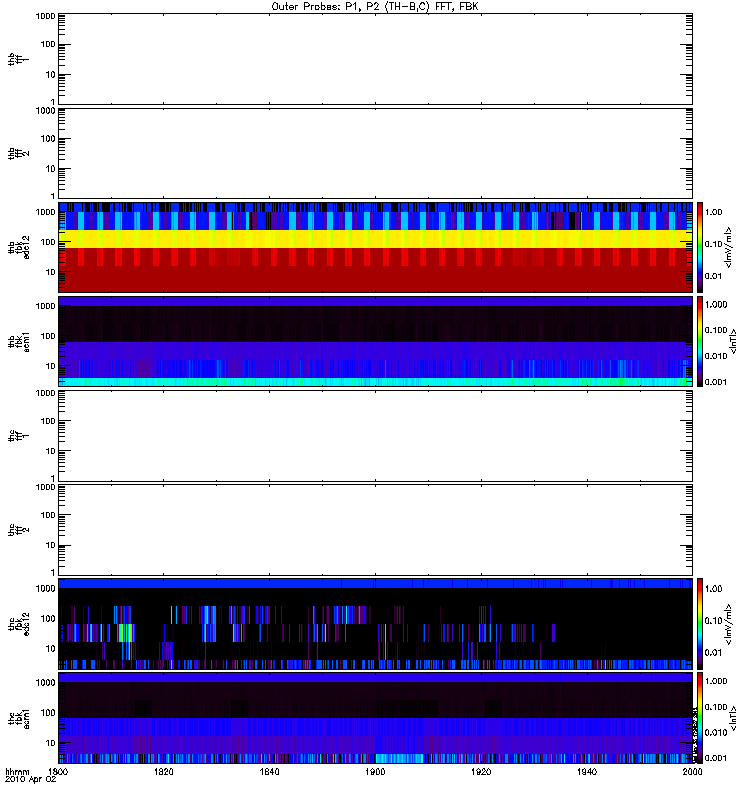Click the 0.01 value on thc edc12 color bar
This screenshot has height=800, width=750.
[x=713, y=653]
